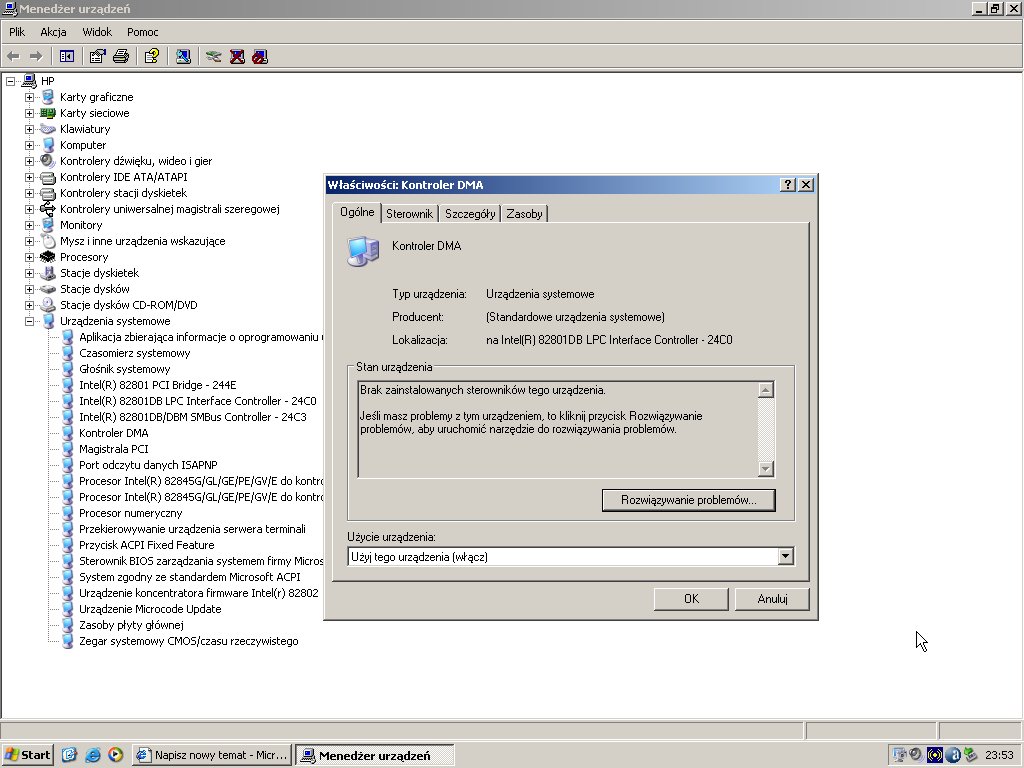Select Port odczytu danych ISAPNP
Image resolution: width=1024 pixels, height=768 pixels.
coord(148,465)
